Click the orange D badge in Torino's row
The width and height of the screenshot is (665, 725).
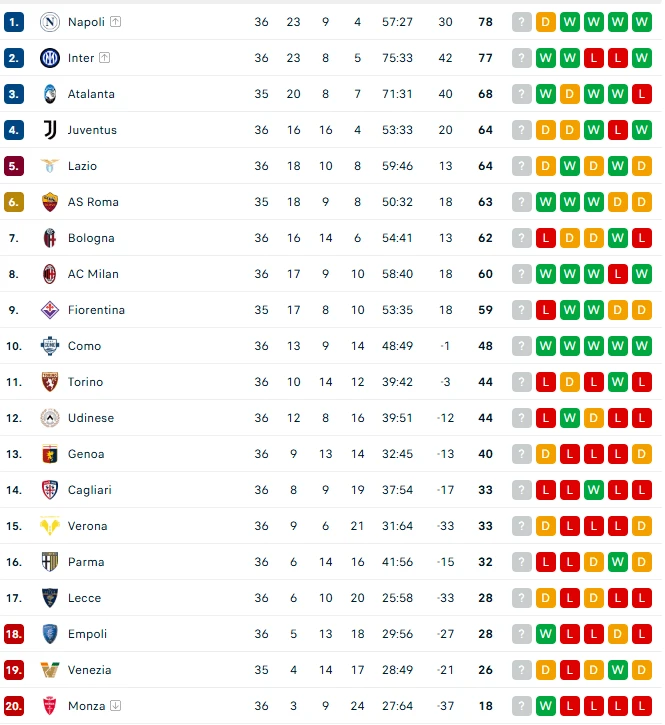point(570,382)
